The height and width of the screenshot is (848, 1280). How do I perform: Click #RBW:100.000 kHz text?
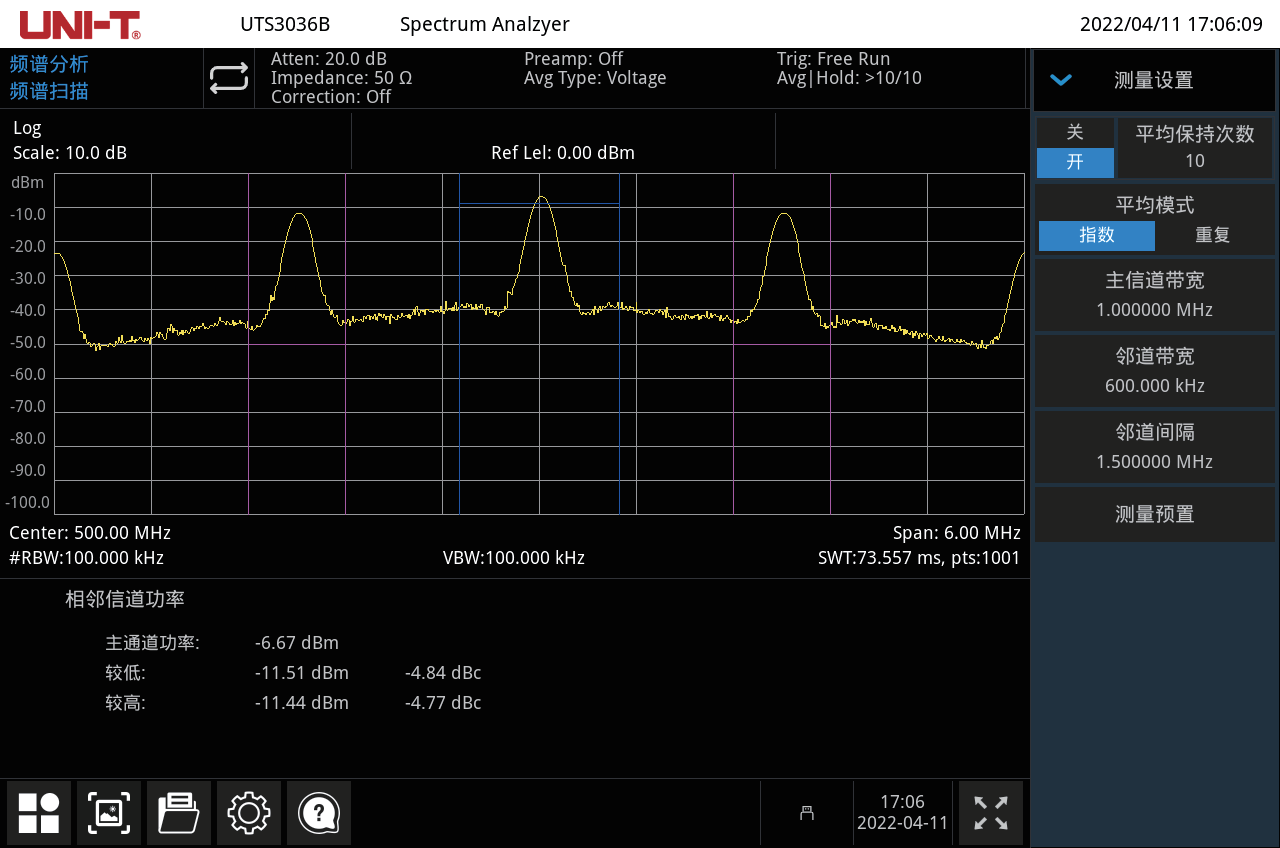86,558
